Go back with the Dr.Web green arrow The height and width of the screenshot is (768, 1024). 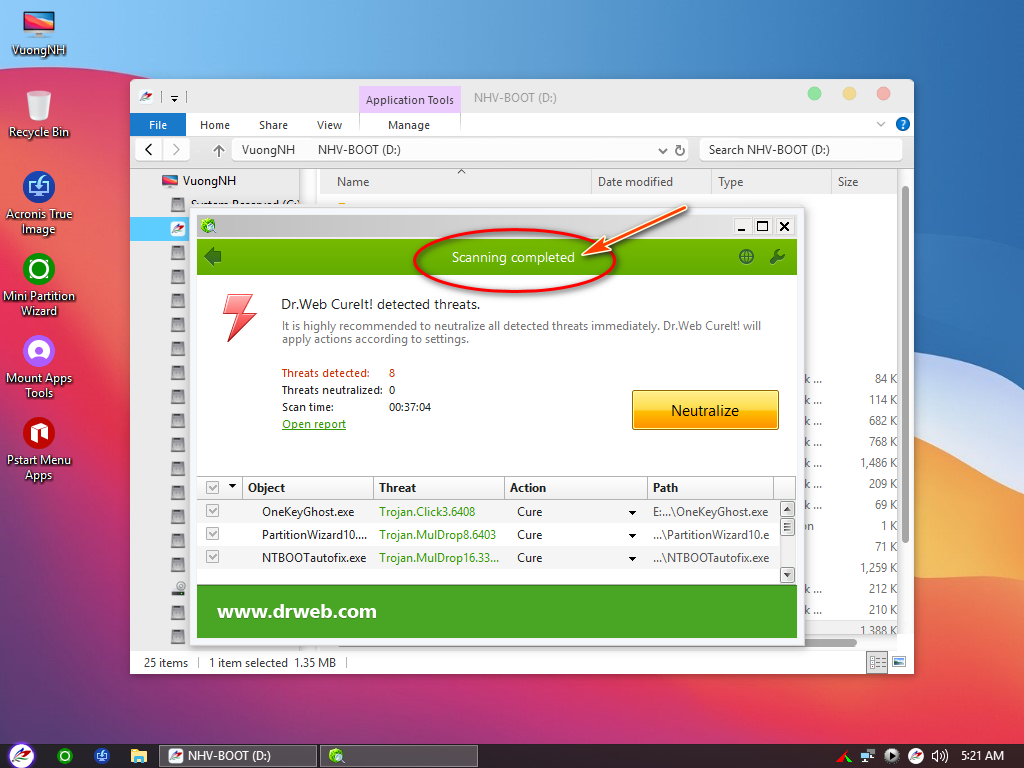click(213, 257)
